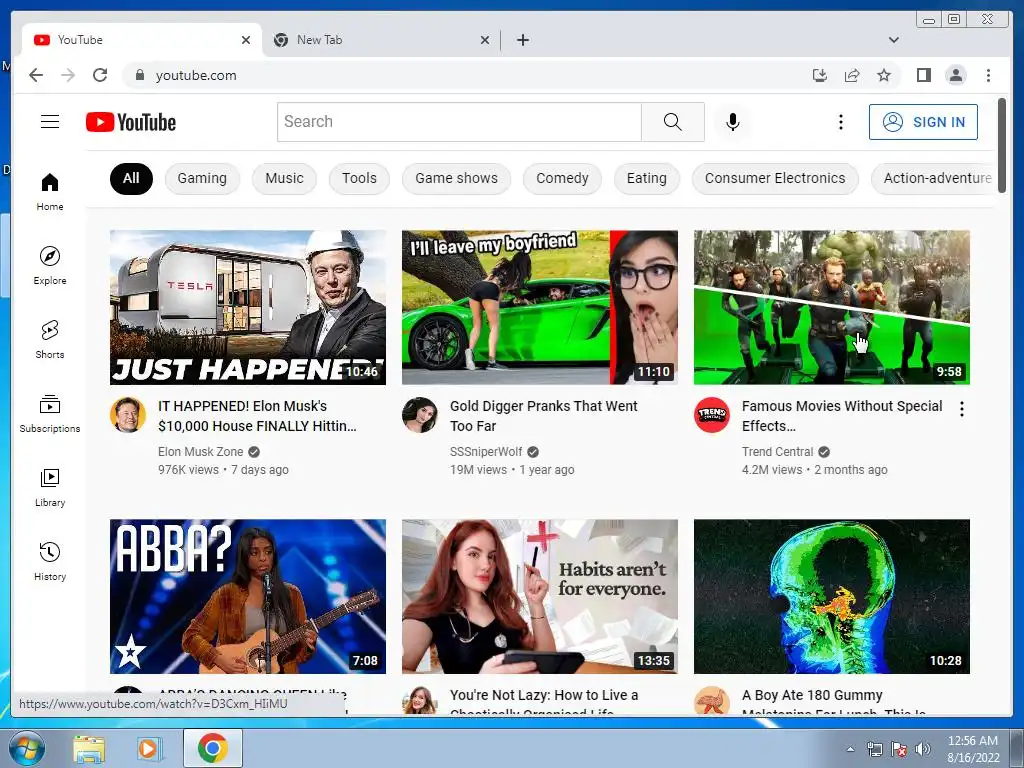This screenshot has height=768, width=1024.
Task: Open Library in sidebar
Action: [x=50, y=488]
